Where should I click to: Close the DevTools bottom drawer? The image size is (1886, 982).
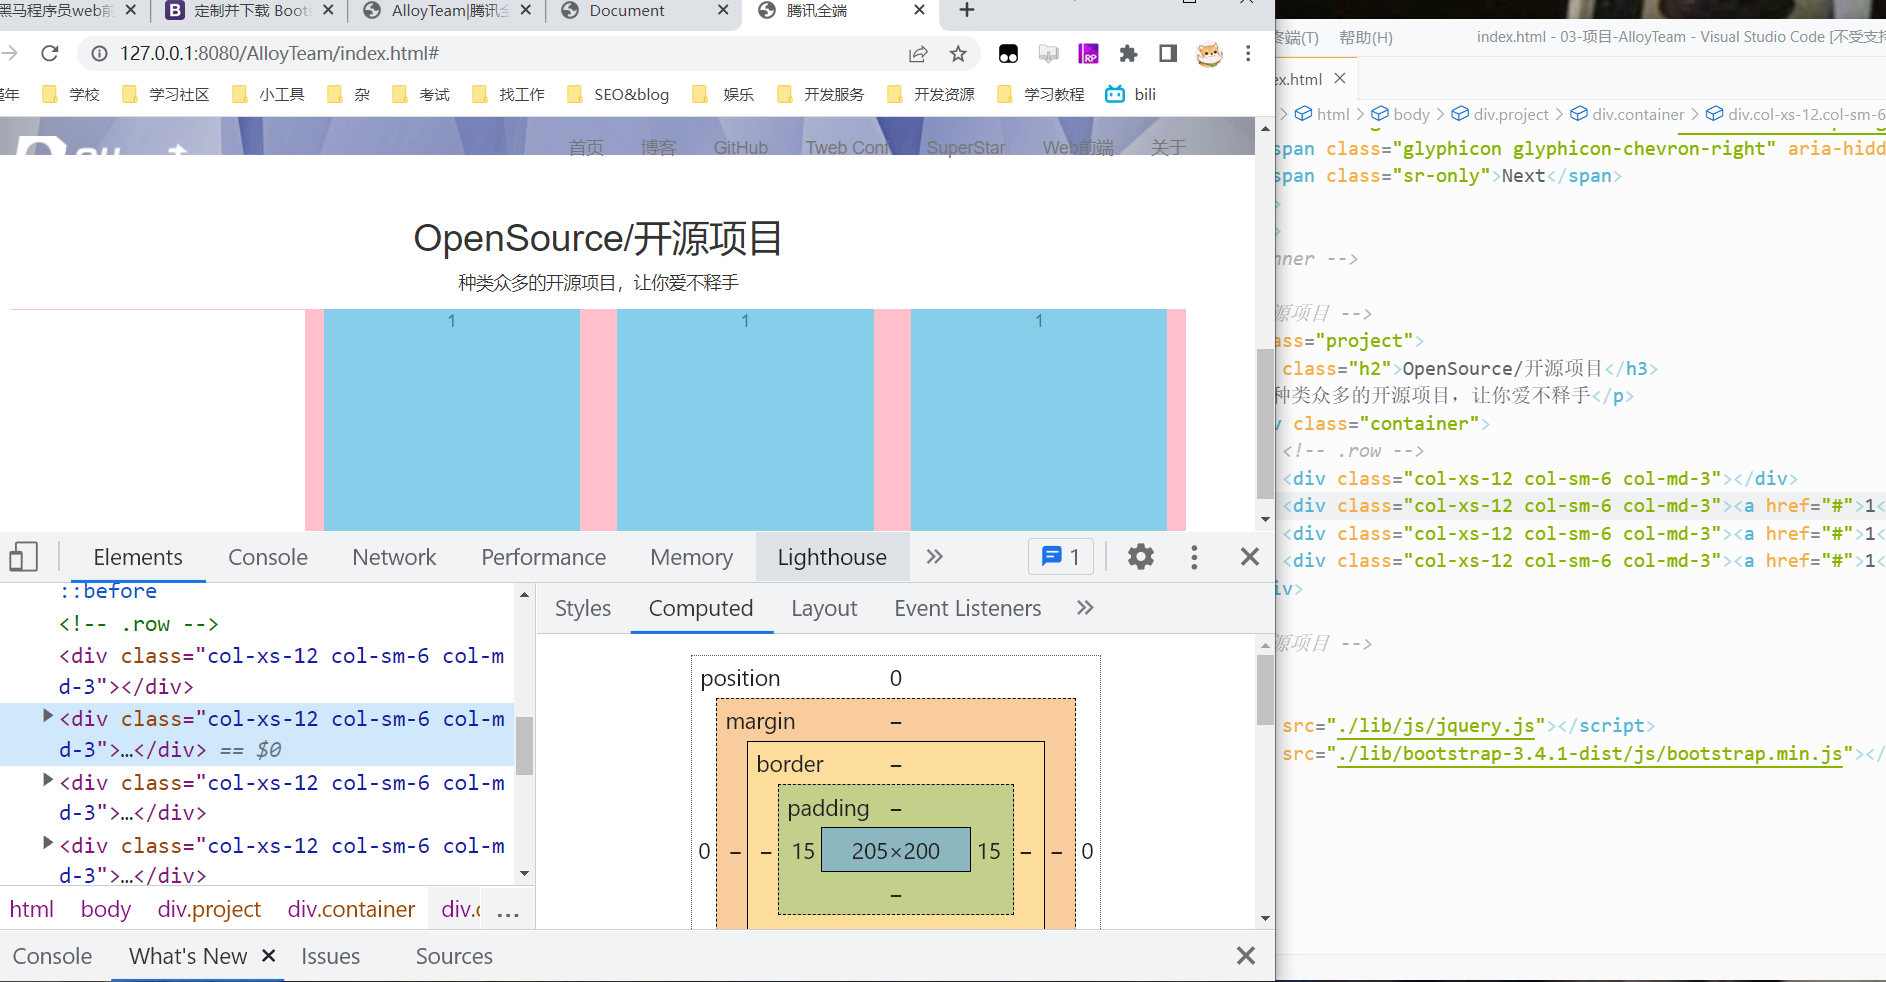pyautogui.click(x=1246, y=956)
